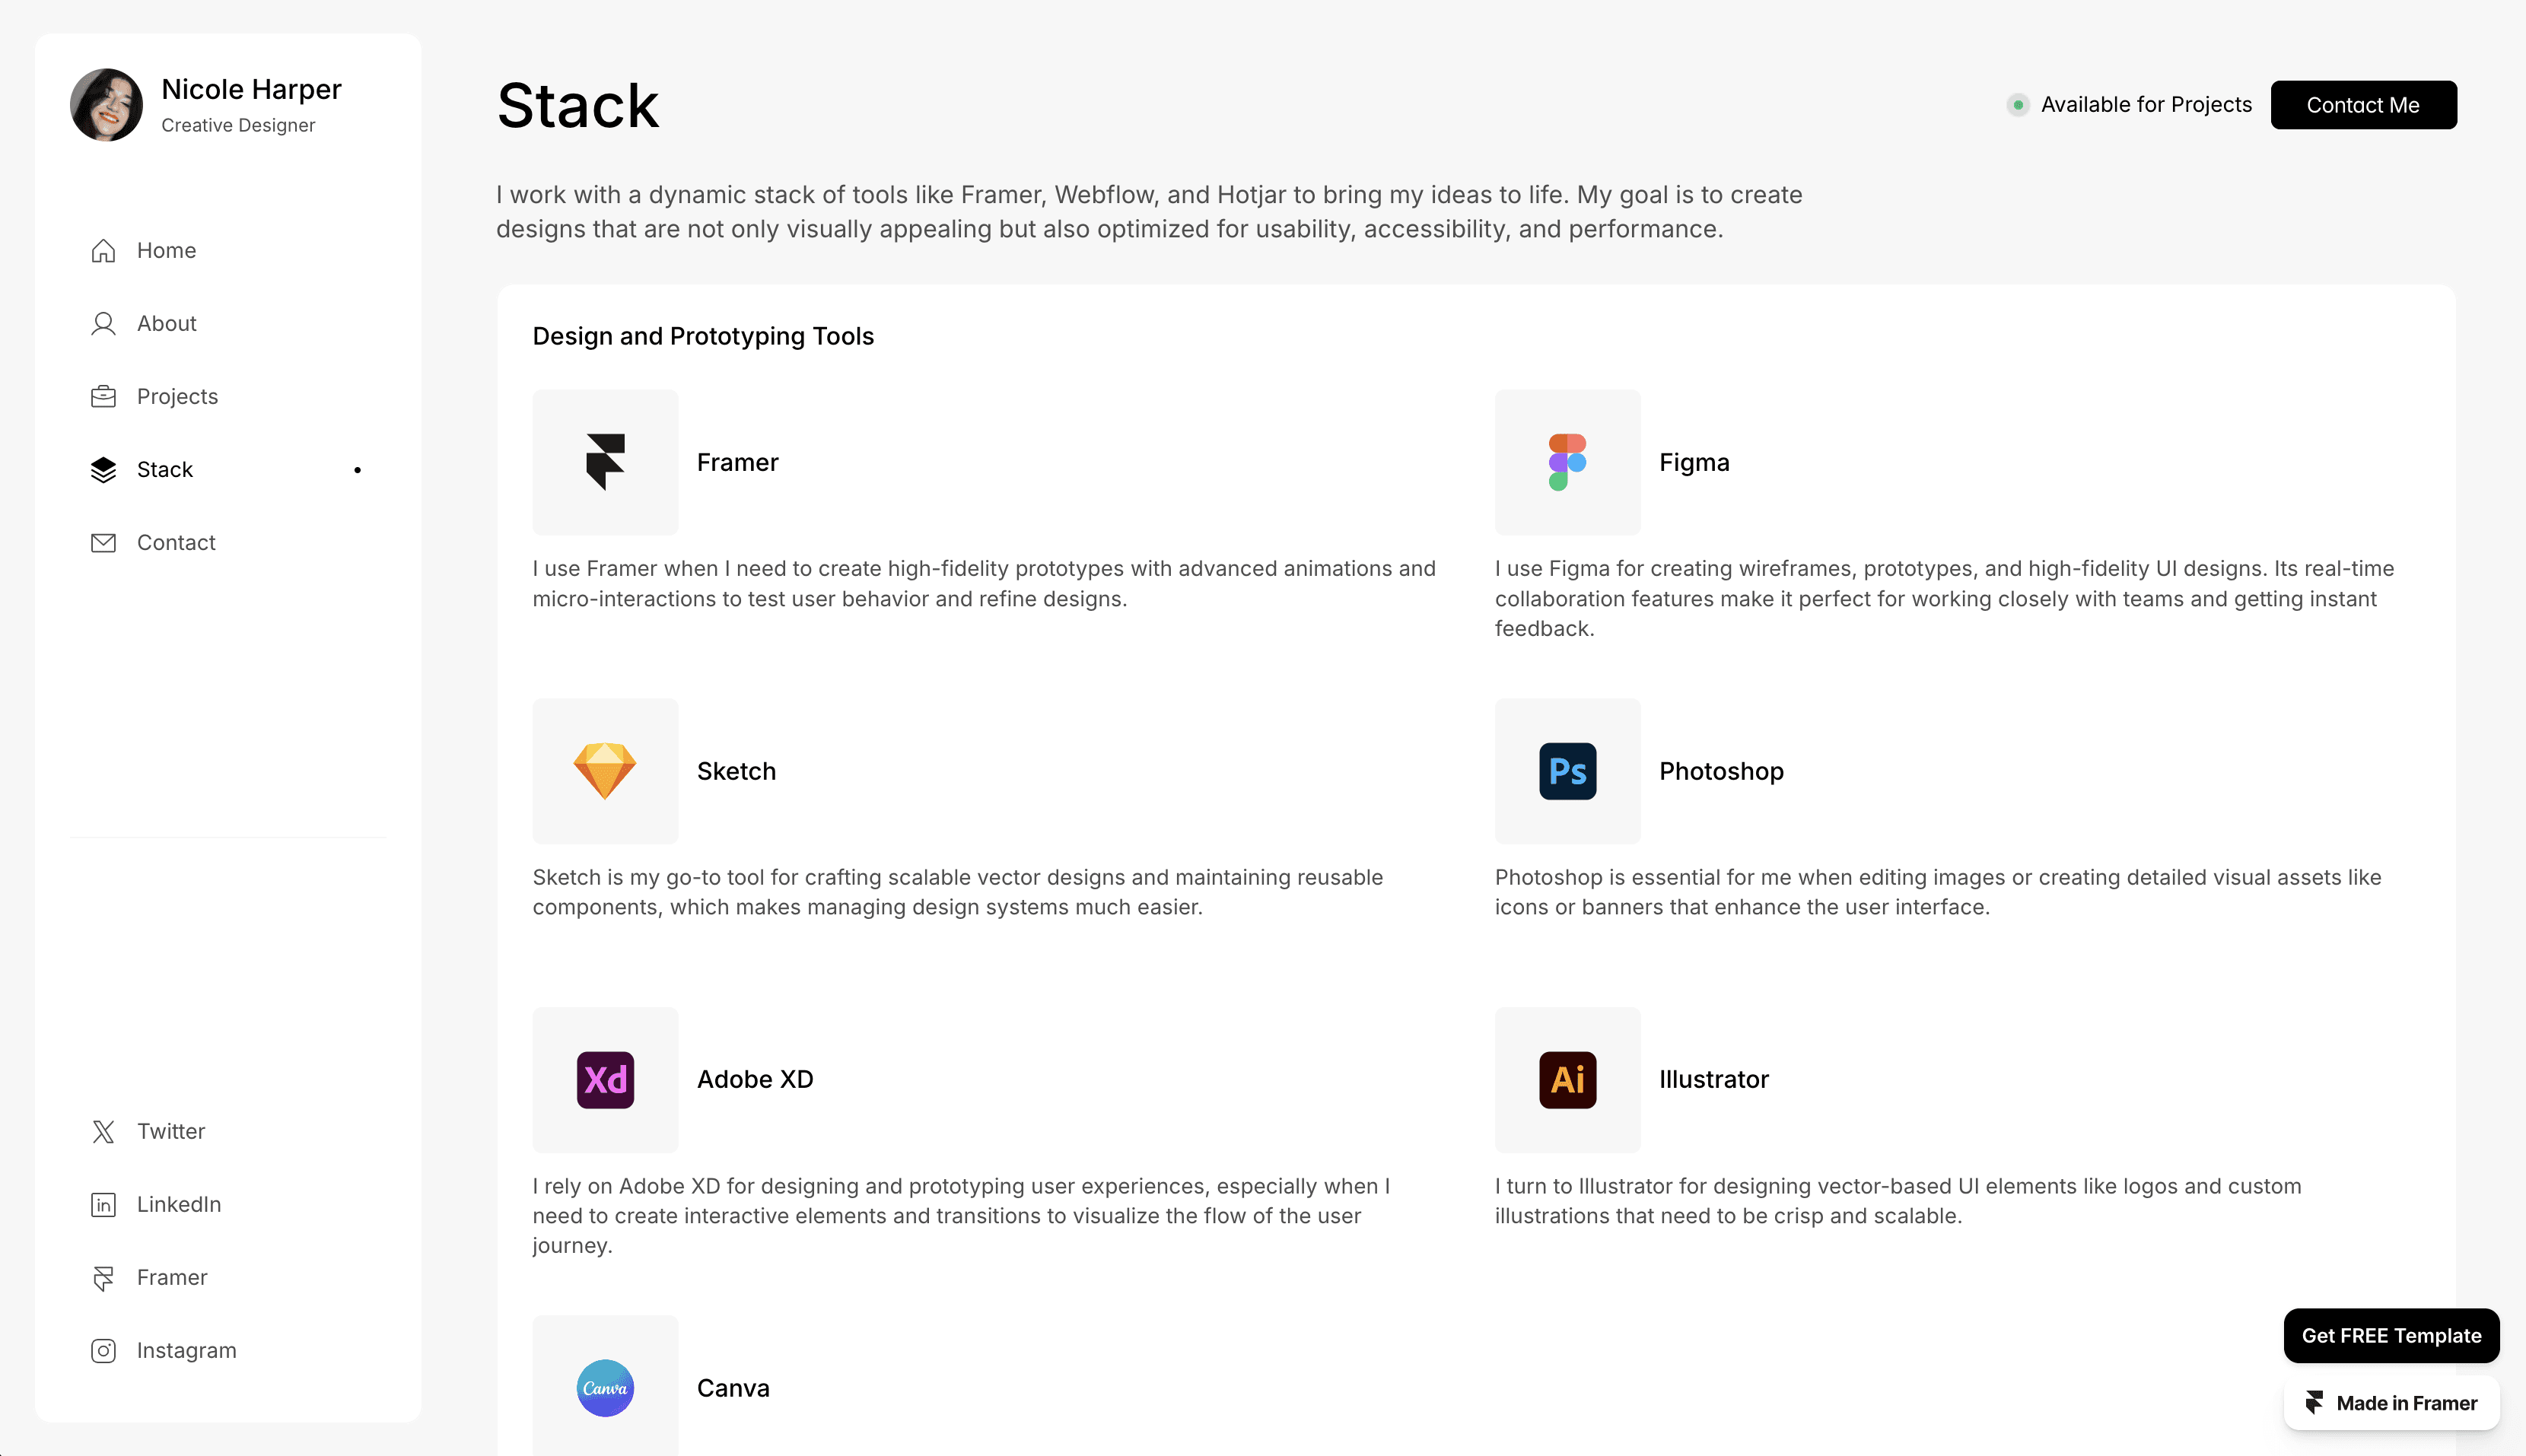Click the LinkedIn icon in sidebar
The height and width of the screenshot is (1456, 2526).
point(103,1204)
